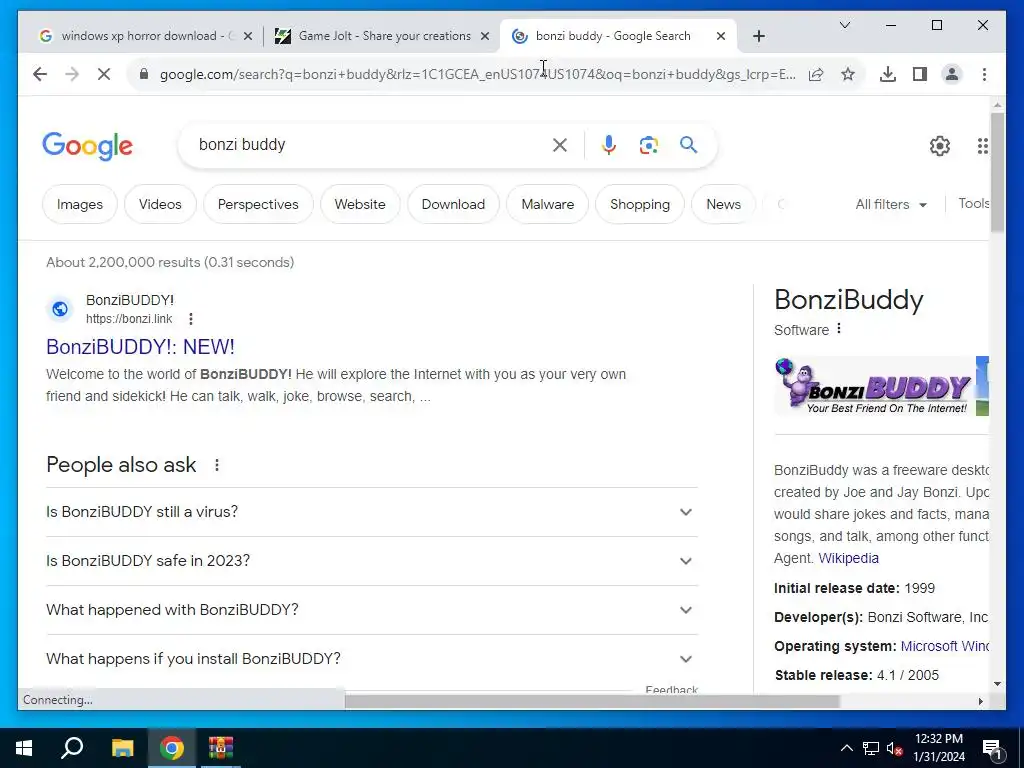This screenshot has width=1024, height=768.
Task: Open the Google apps grid
Action: pyautogui.click(x=982, y=146)
